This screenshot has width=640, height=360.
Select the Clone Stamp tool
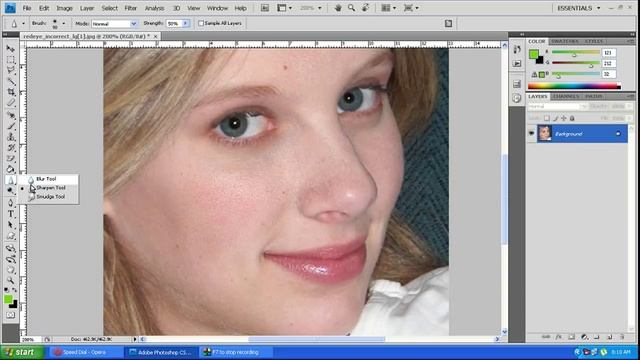point(11,137)
